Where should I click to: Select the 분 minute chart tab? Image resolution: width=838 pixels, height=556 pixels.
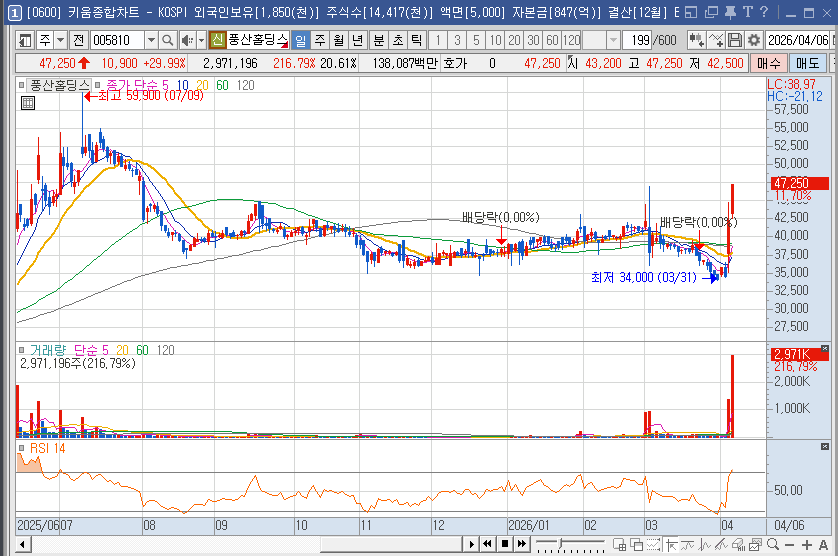pos(379,40)
